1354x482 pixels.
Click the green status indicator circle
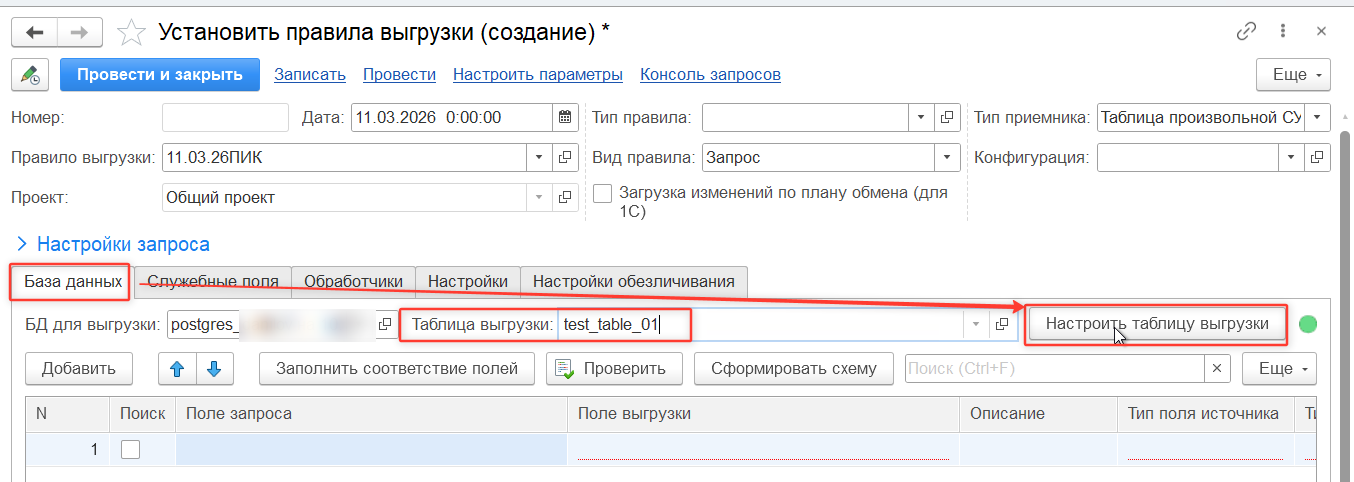point(1307,324)
